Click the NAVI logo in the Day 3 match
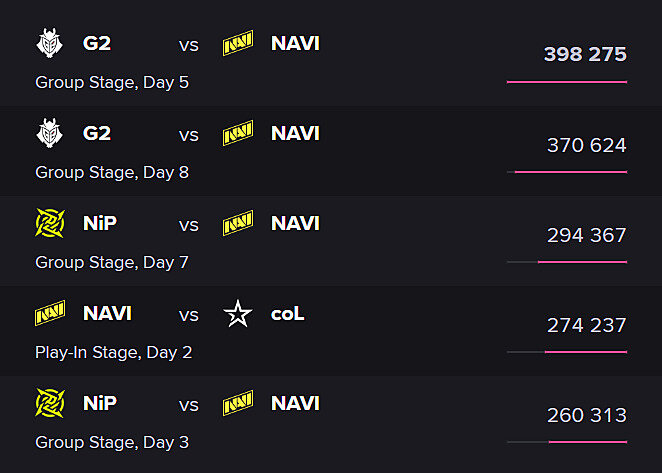Viewport: 662px width, 473px height. (x=238, y=404)
